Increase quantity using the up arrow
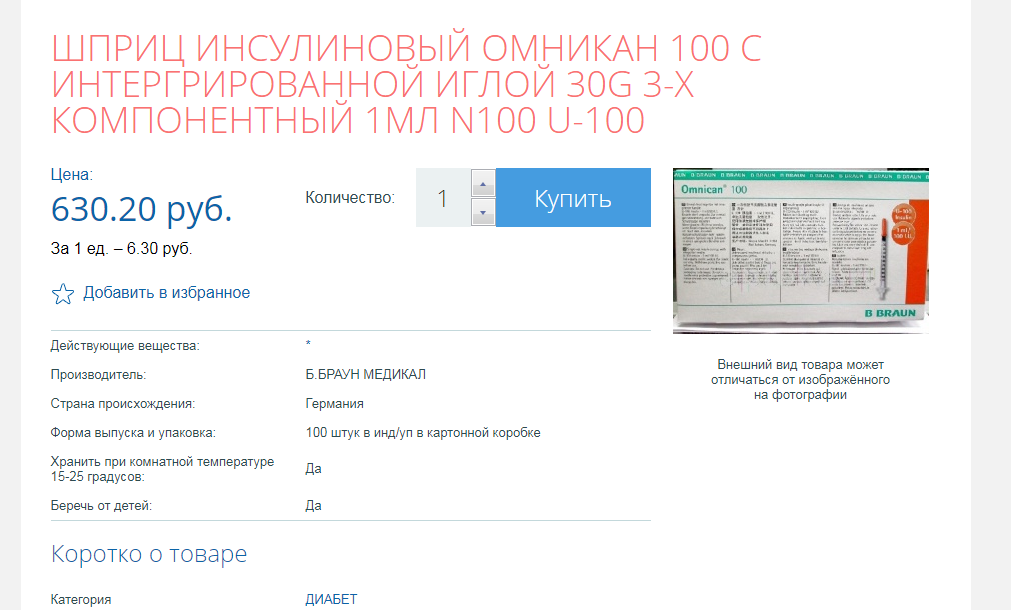The image size is (1011, 610). point(482,183)
